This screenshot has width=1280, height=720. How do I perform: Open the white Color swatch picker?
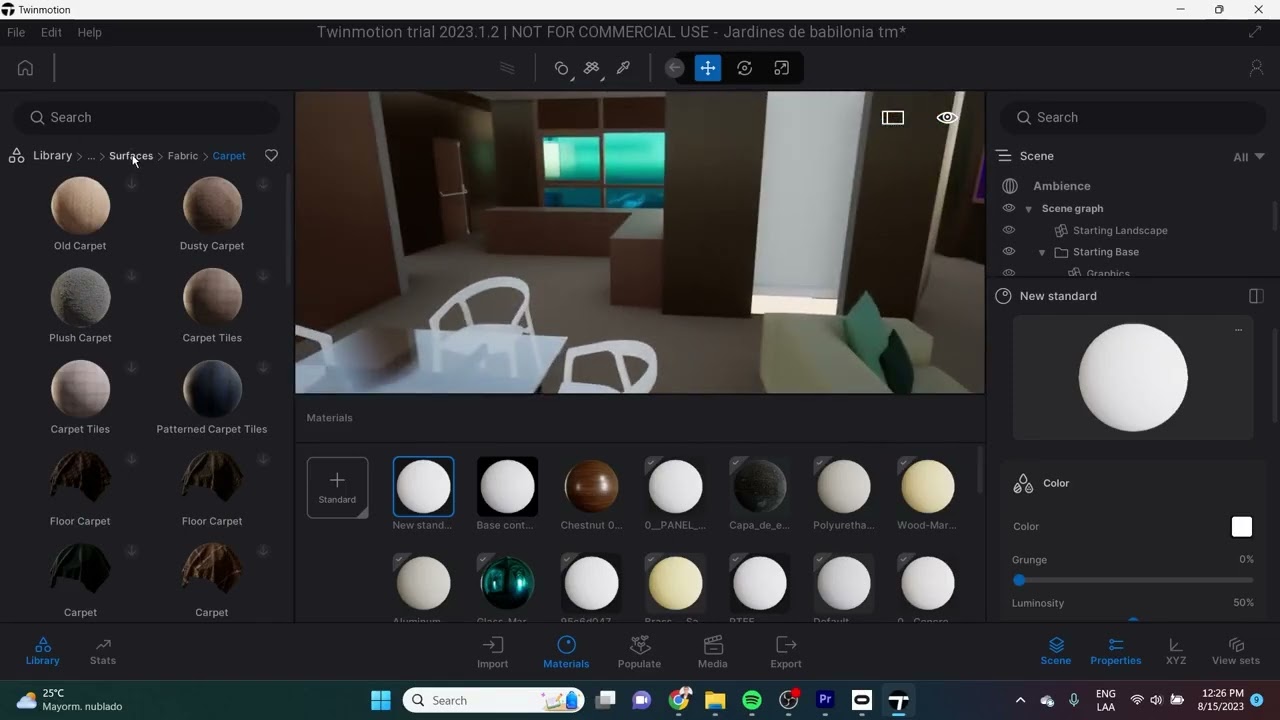pos(1242,527)
